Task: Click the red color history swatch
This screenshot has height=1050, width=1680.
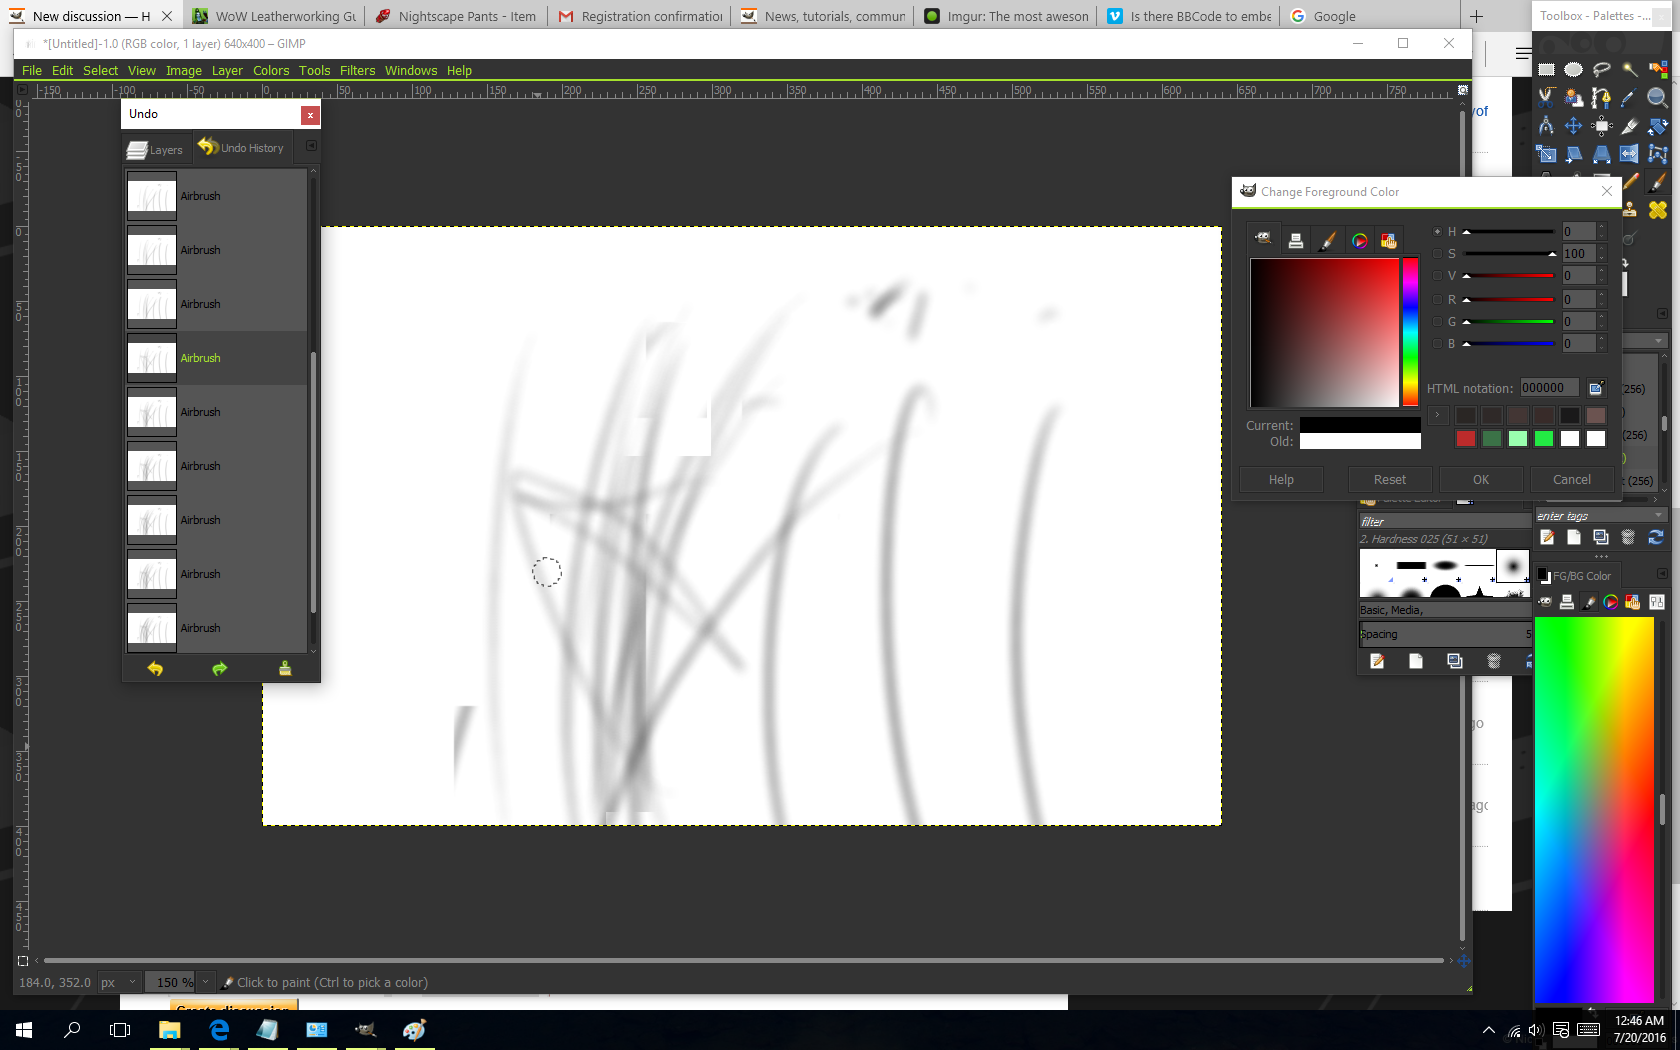Action: click(1466, 438)
